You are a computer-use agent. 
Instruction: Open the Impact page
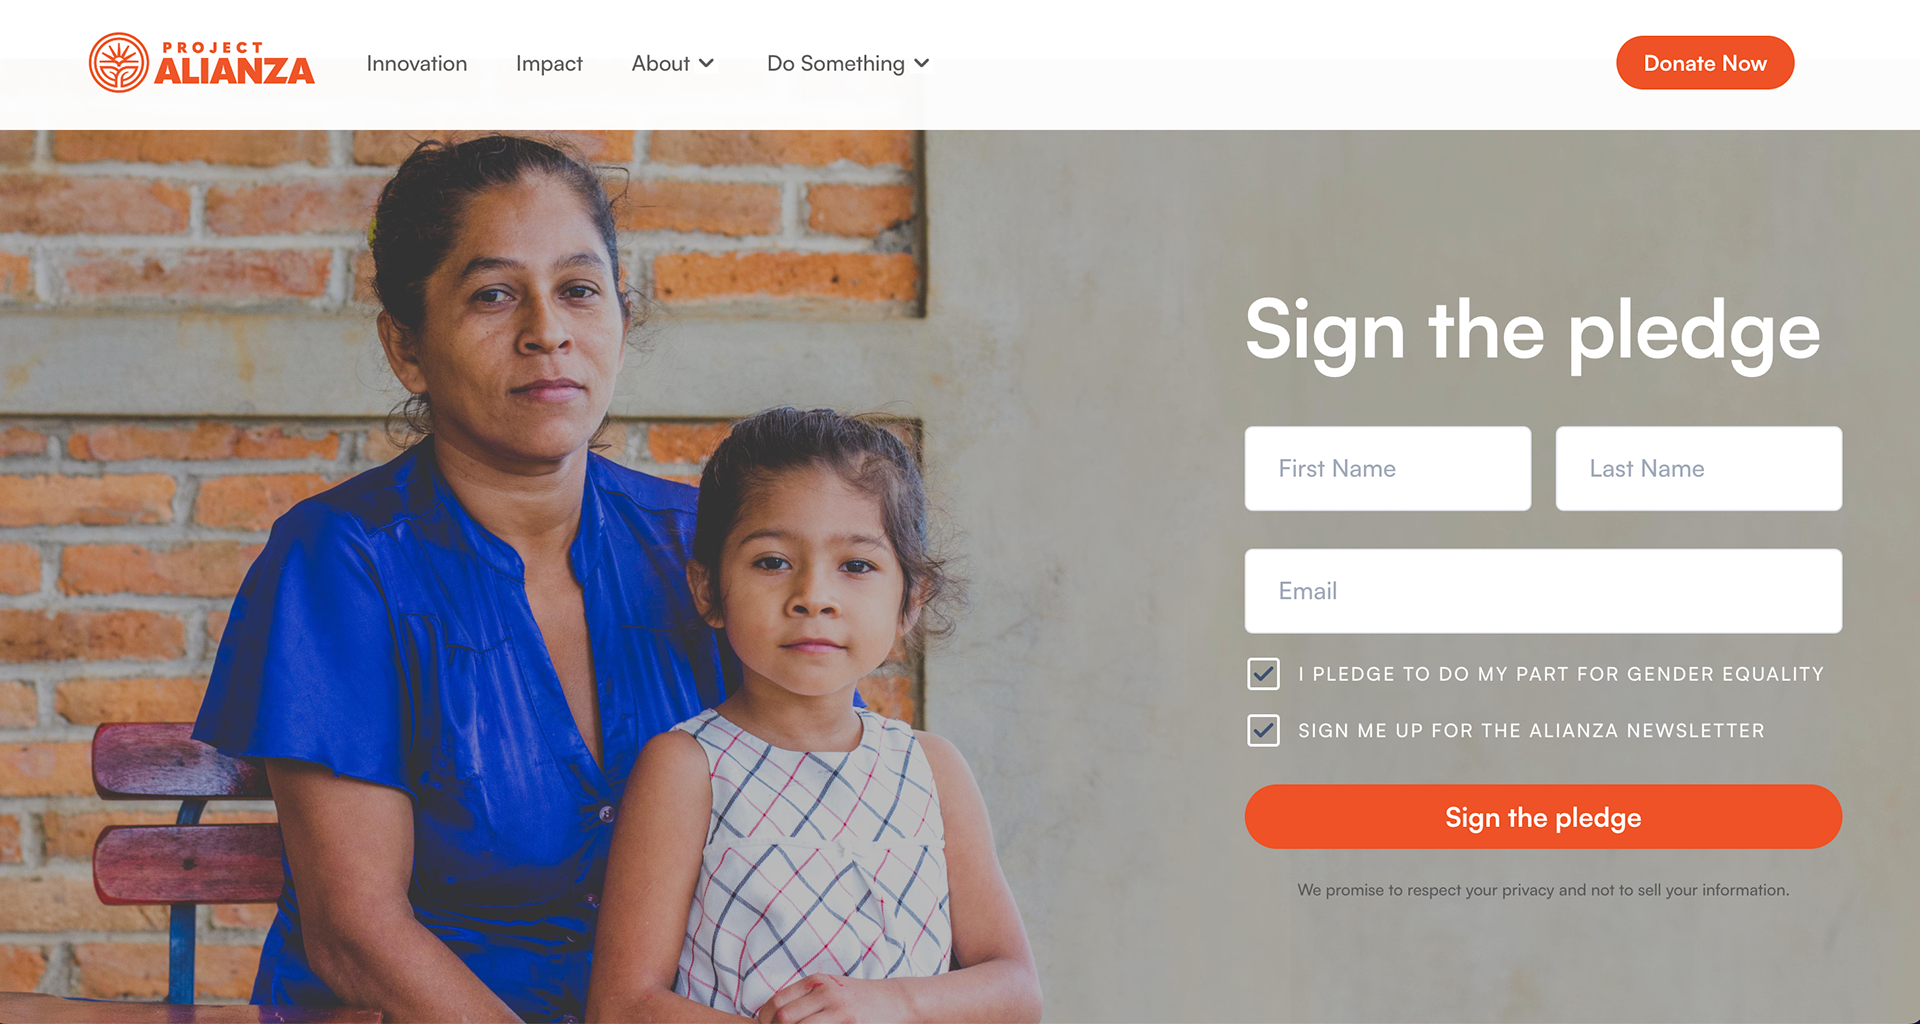[x=549, y=63]
